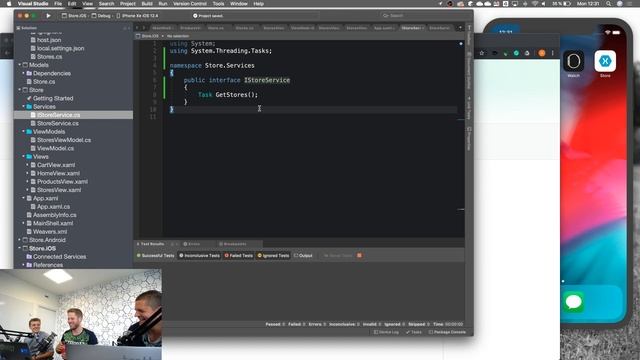
Task: Expand the Dependencies folder
Action: (x=23, y=73)
